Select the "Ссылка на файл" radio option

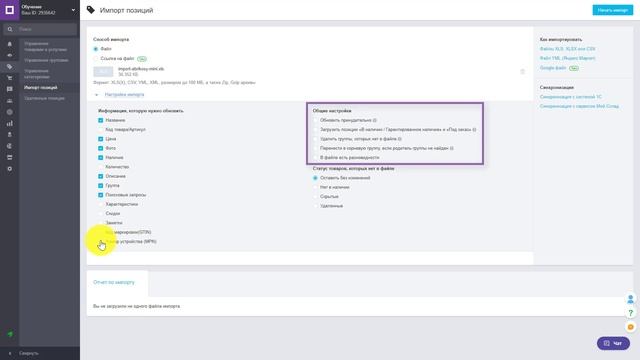[x=96, y=59]
